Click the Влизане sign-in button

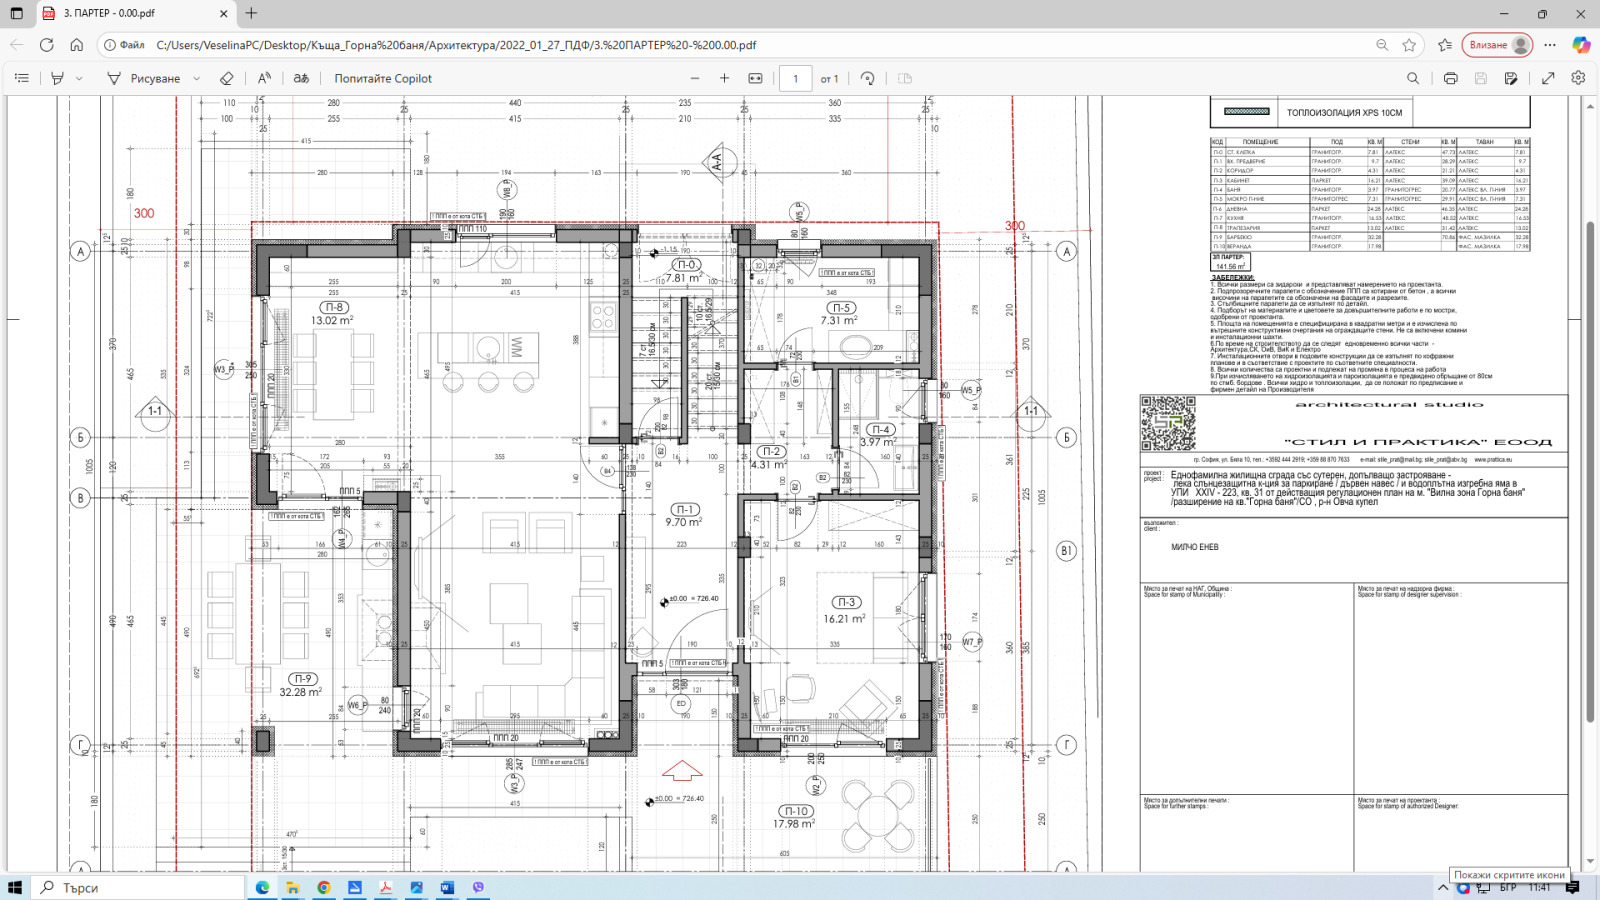coord(1497,45)
